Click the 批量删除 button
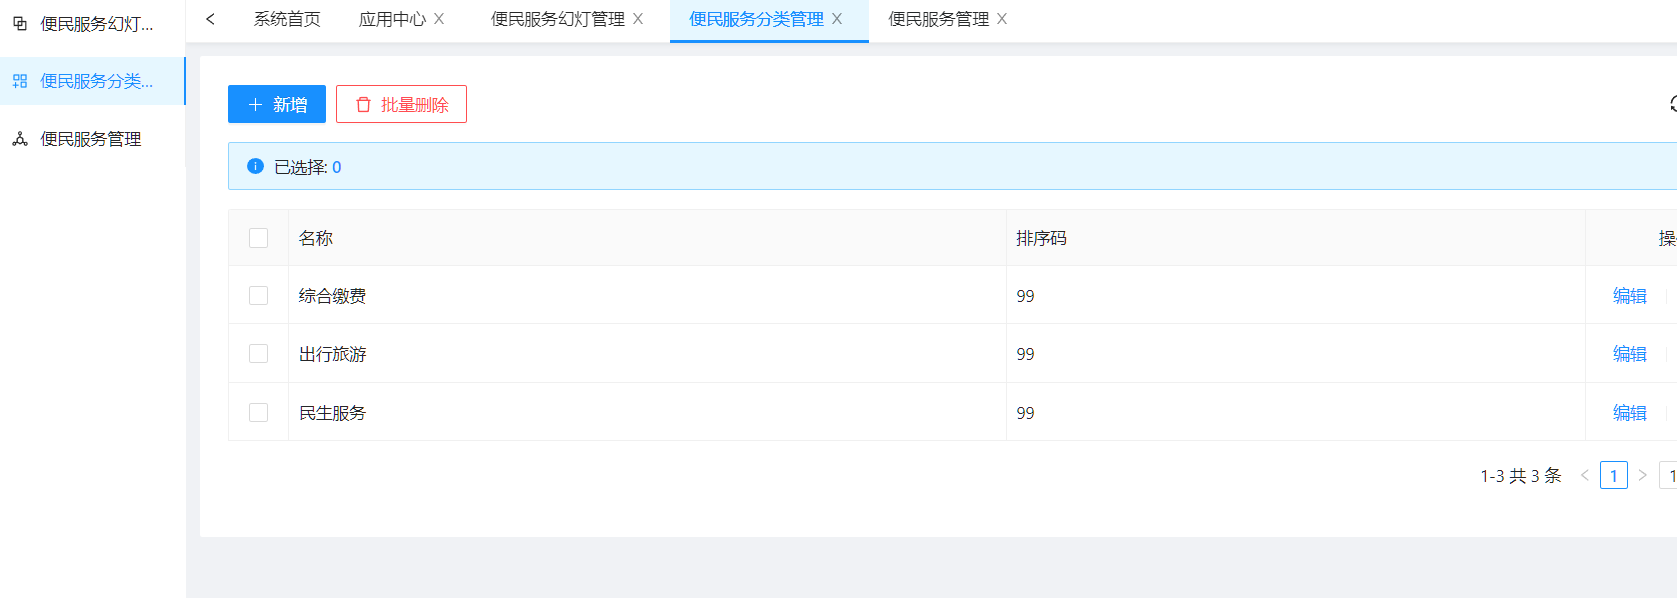1677x598 pixels. click(x=401, y=104)
